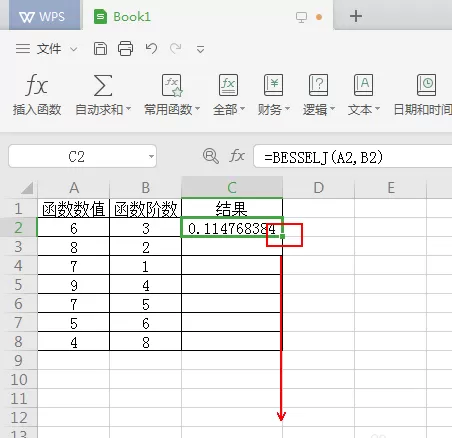Click cell A8 containing 4
Image resolution: width=452 pixels, height=438 pixels.
point(74,342)
